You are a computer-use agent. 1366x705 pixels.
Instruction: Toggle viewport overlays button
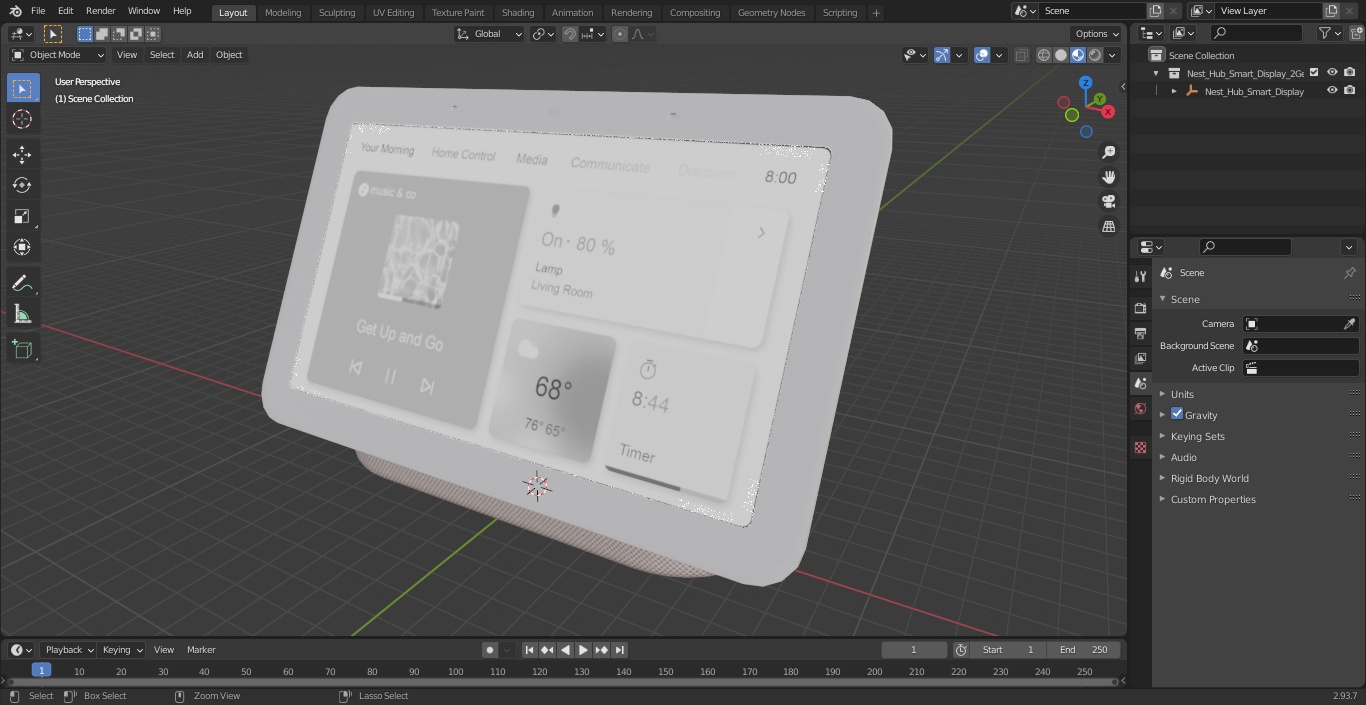pos(982,55)
